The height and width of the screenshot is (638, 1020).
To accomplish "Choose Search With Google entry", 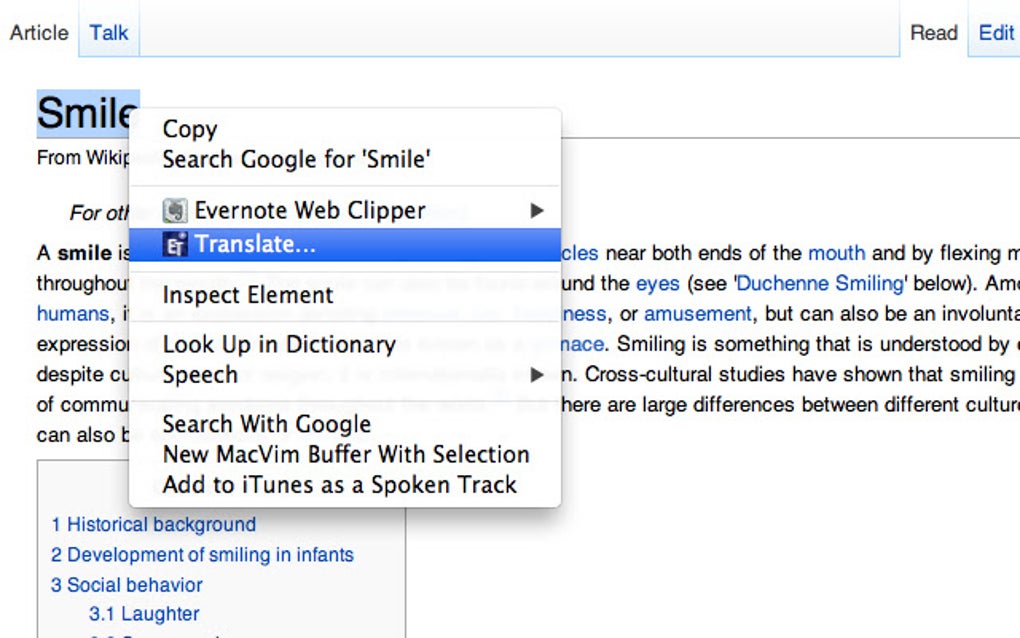I will tap(267, 424).
